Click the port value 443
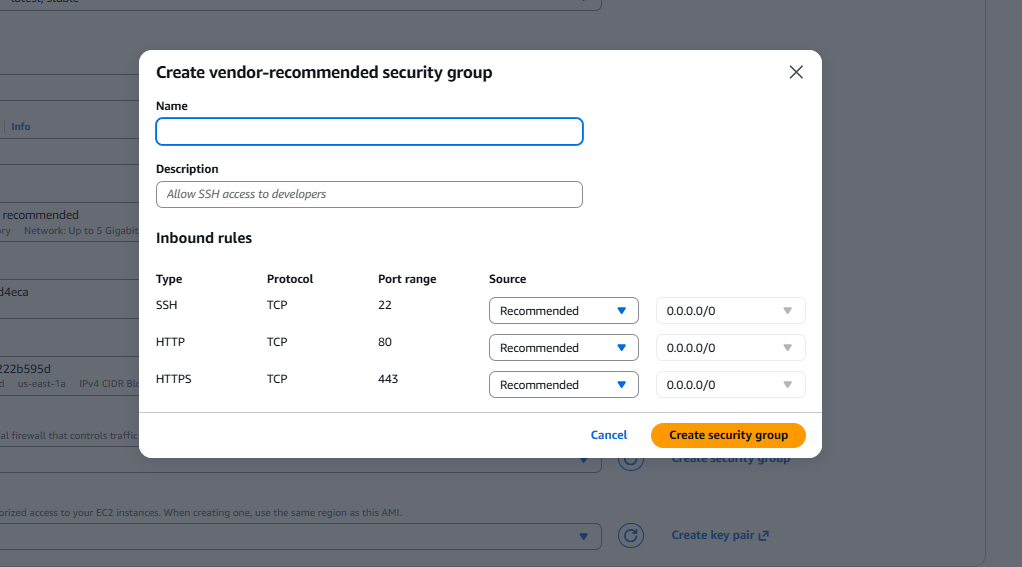This screenshot has height=567, width=1022. tap(388, 379)
